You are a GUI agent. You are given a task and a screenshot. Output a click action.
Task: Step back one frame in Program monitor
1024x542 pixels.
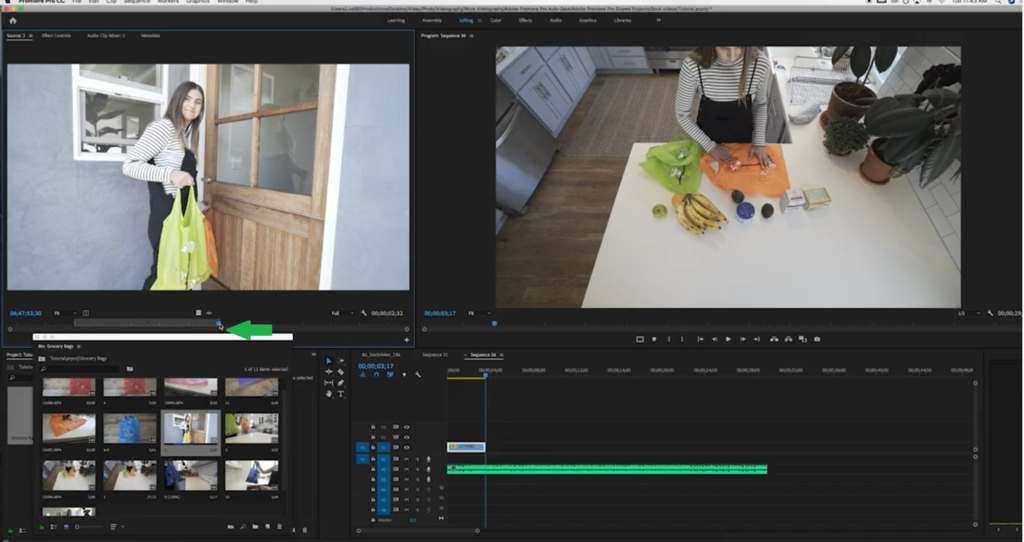point(714,340)
